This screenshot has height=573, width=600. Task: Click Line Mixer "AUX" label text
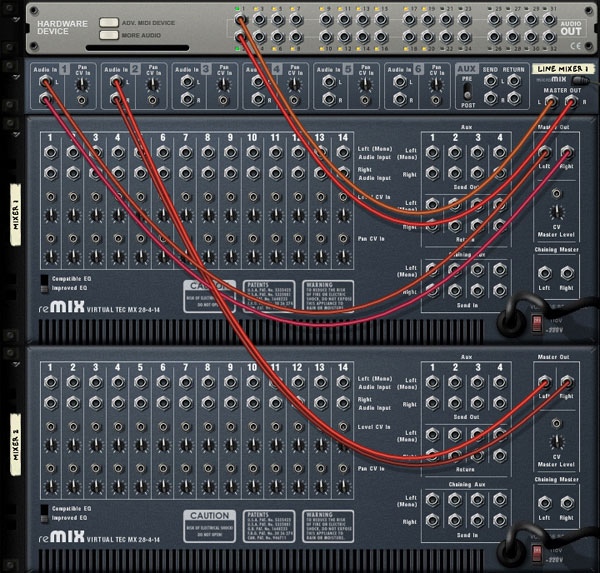pyautogui.click(x=467, y=69)
